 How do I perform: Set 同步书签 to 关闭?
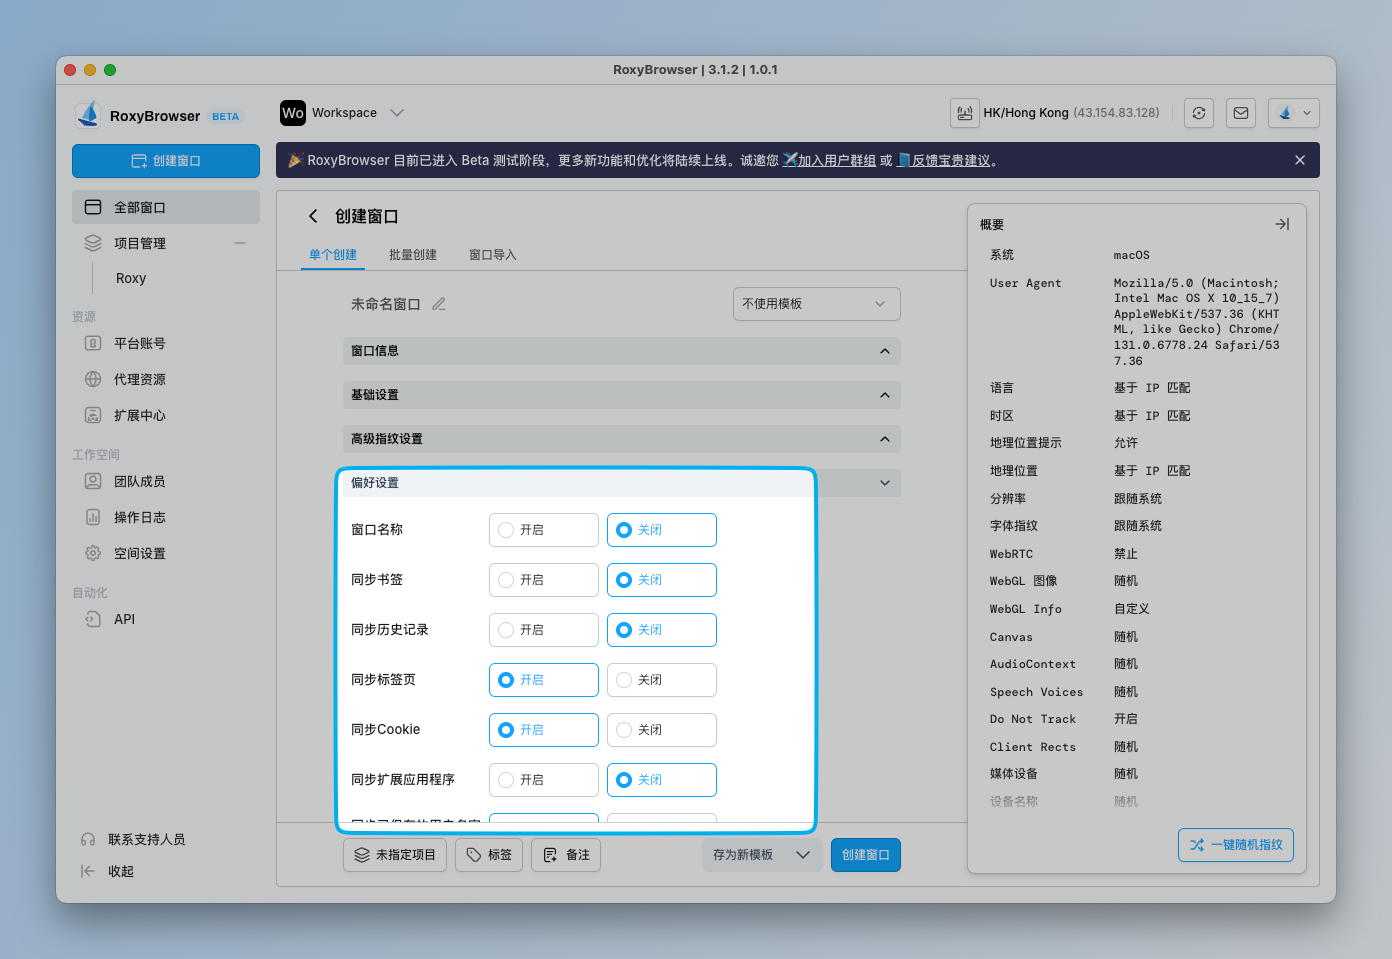pos(662,580)
